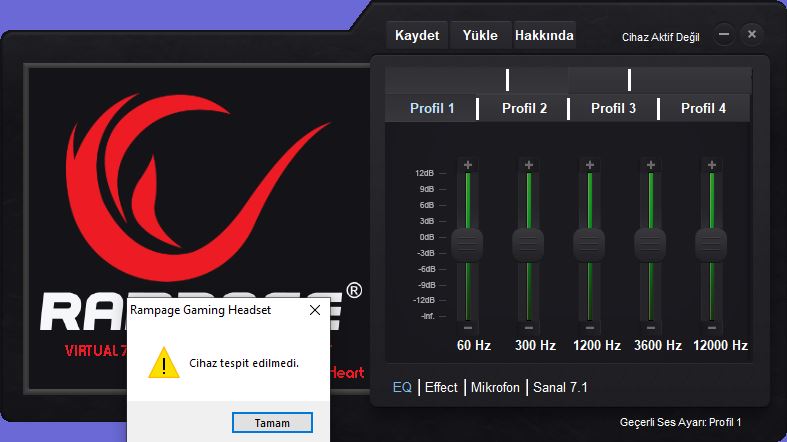787x442 pixels.
Task: Click the plus icon above 60 Hz slider
Action: point(467,164)
